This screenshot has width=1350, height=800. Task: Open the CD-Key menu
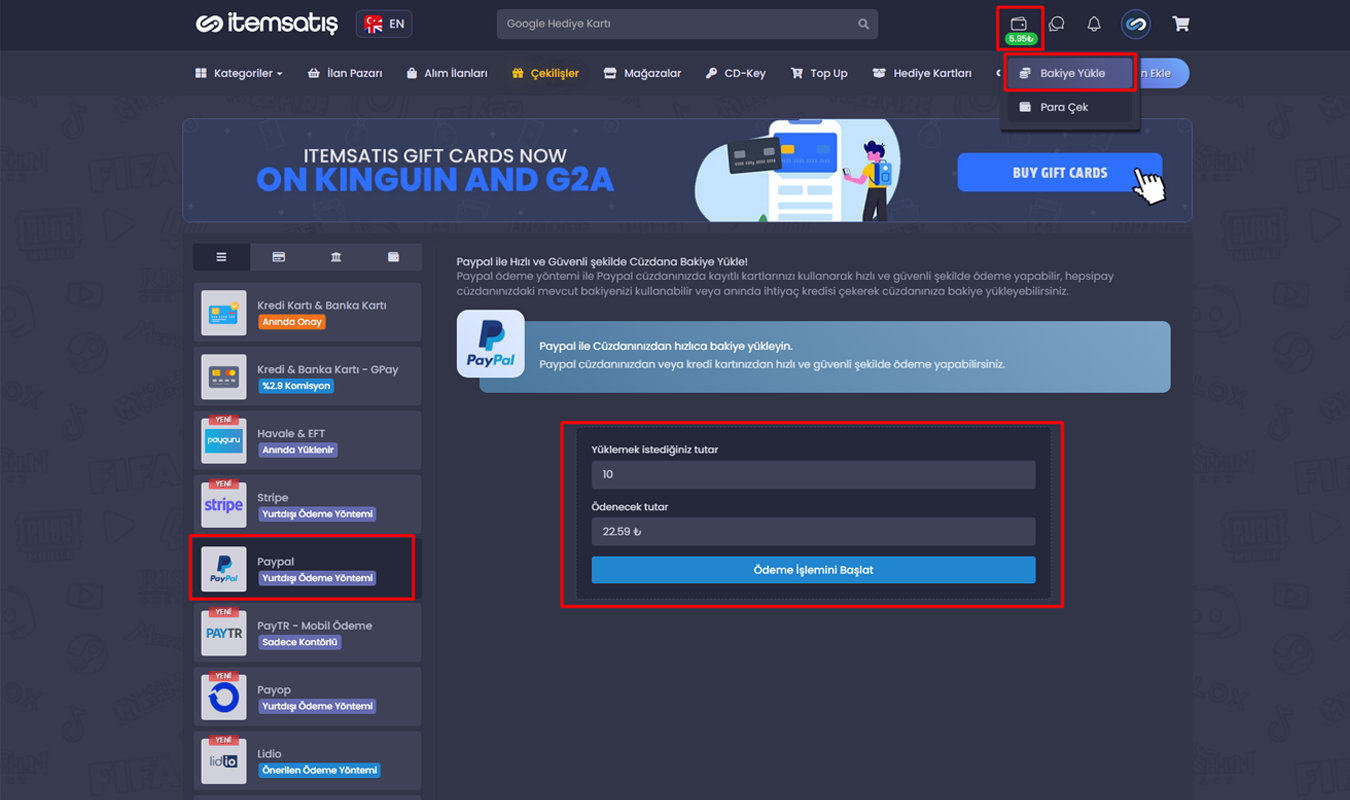coord(735,73)
